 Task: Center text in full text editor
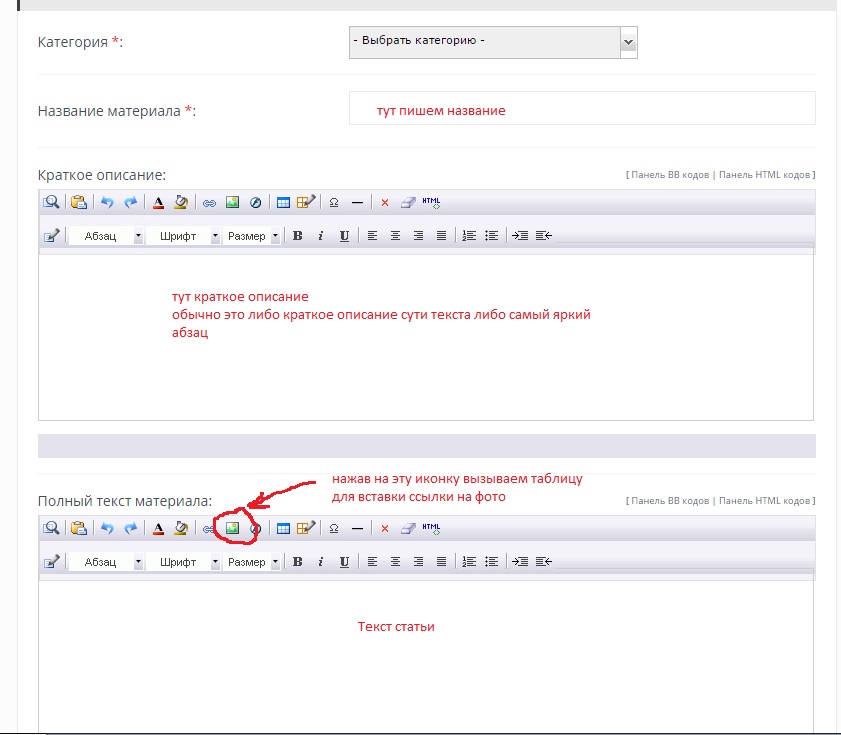pos(395,562)
